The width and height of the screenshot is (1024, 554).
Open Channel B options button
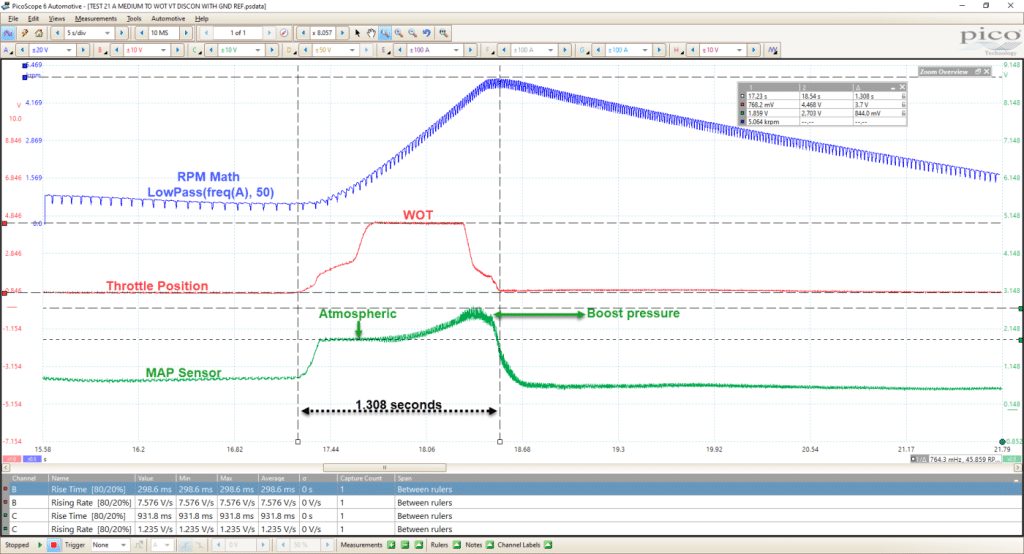pos(102,50)
